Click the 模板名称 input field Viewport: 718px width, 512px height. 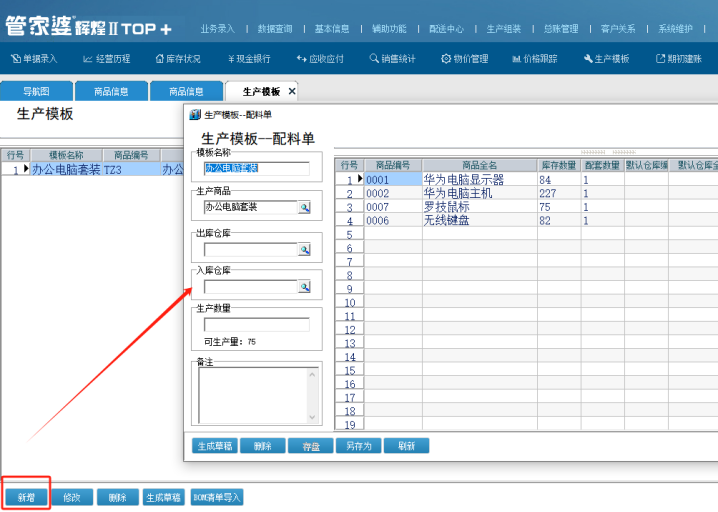click(x=256, y=168)
